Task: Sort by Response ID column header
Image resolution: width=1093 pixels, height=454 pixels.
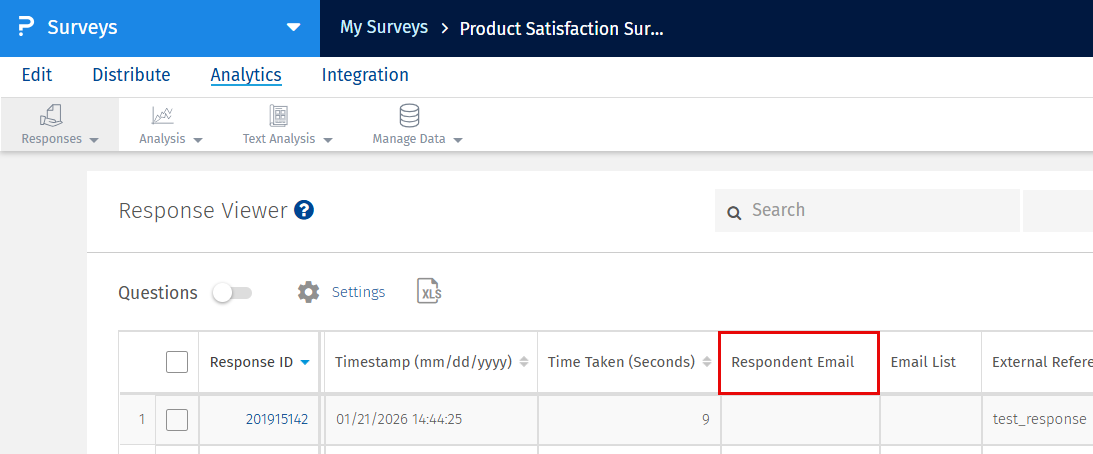Action: coord(260,363)
